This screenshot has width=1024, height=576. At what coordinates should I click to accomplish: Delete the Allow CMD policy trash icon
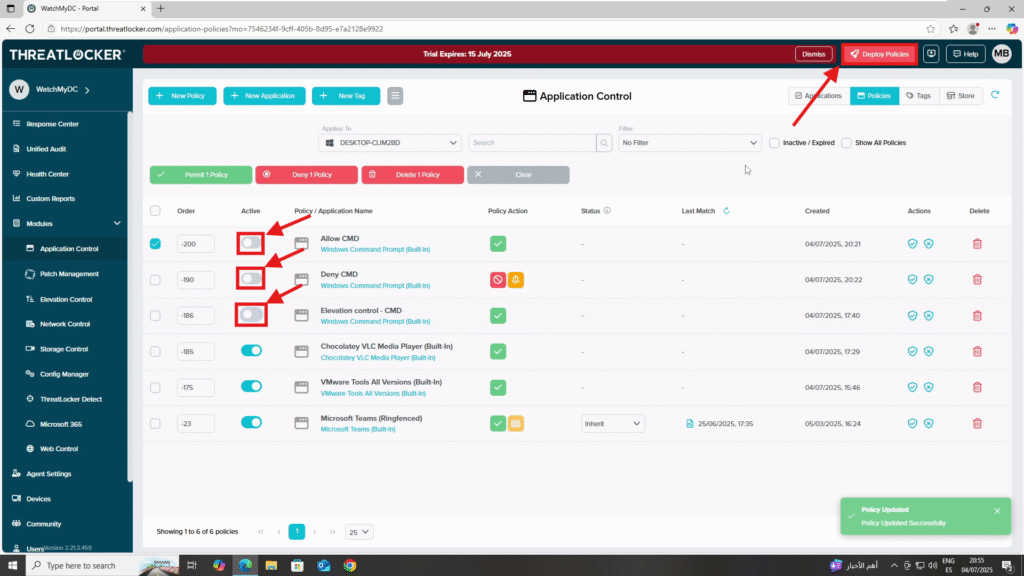977,244
